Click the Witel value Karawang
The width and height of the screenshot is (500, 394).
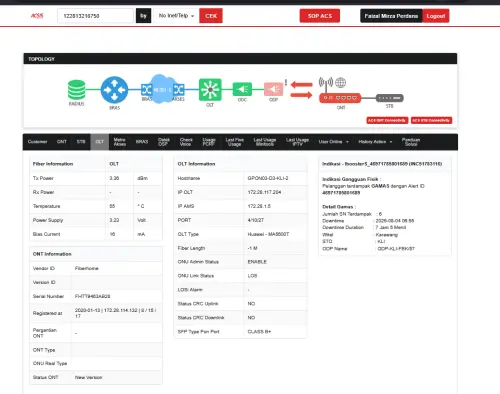[387, 235]
